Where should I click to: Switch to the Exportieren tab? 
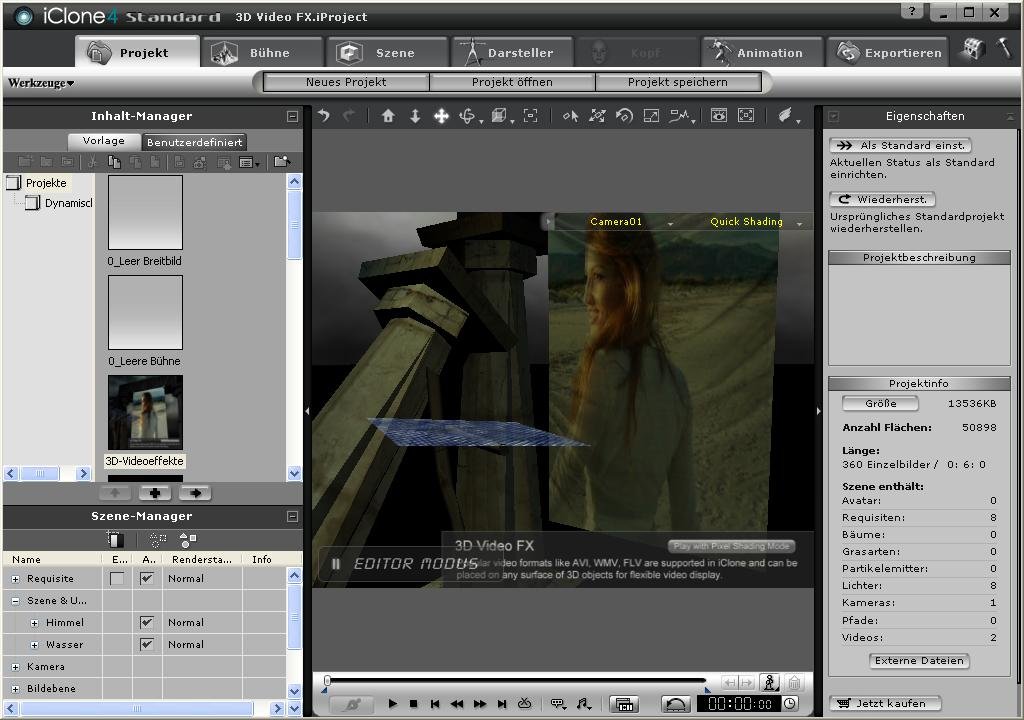tap(889, 52)
